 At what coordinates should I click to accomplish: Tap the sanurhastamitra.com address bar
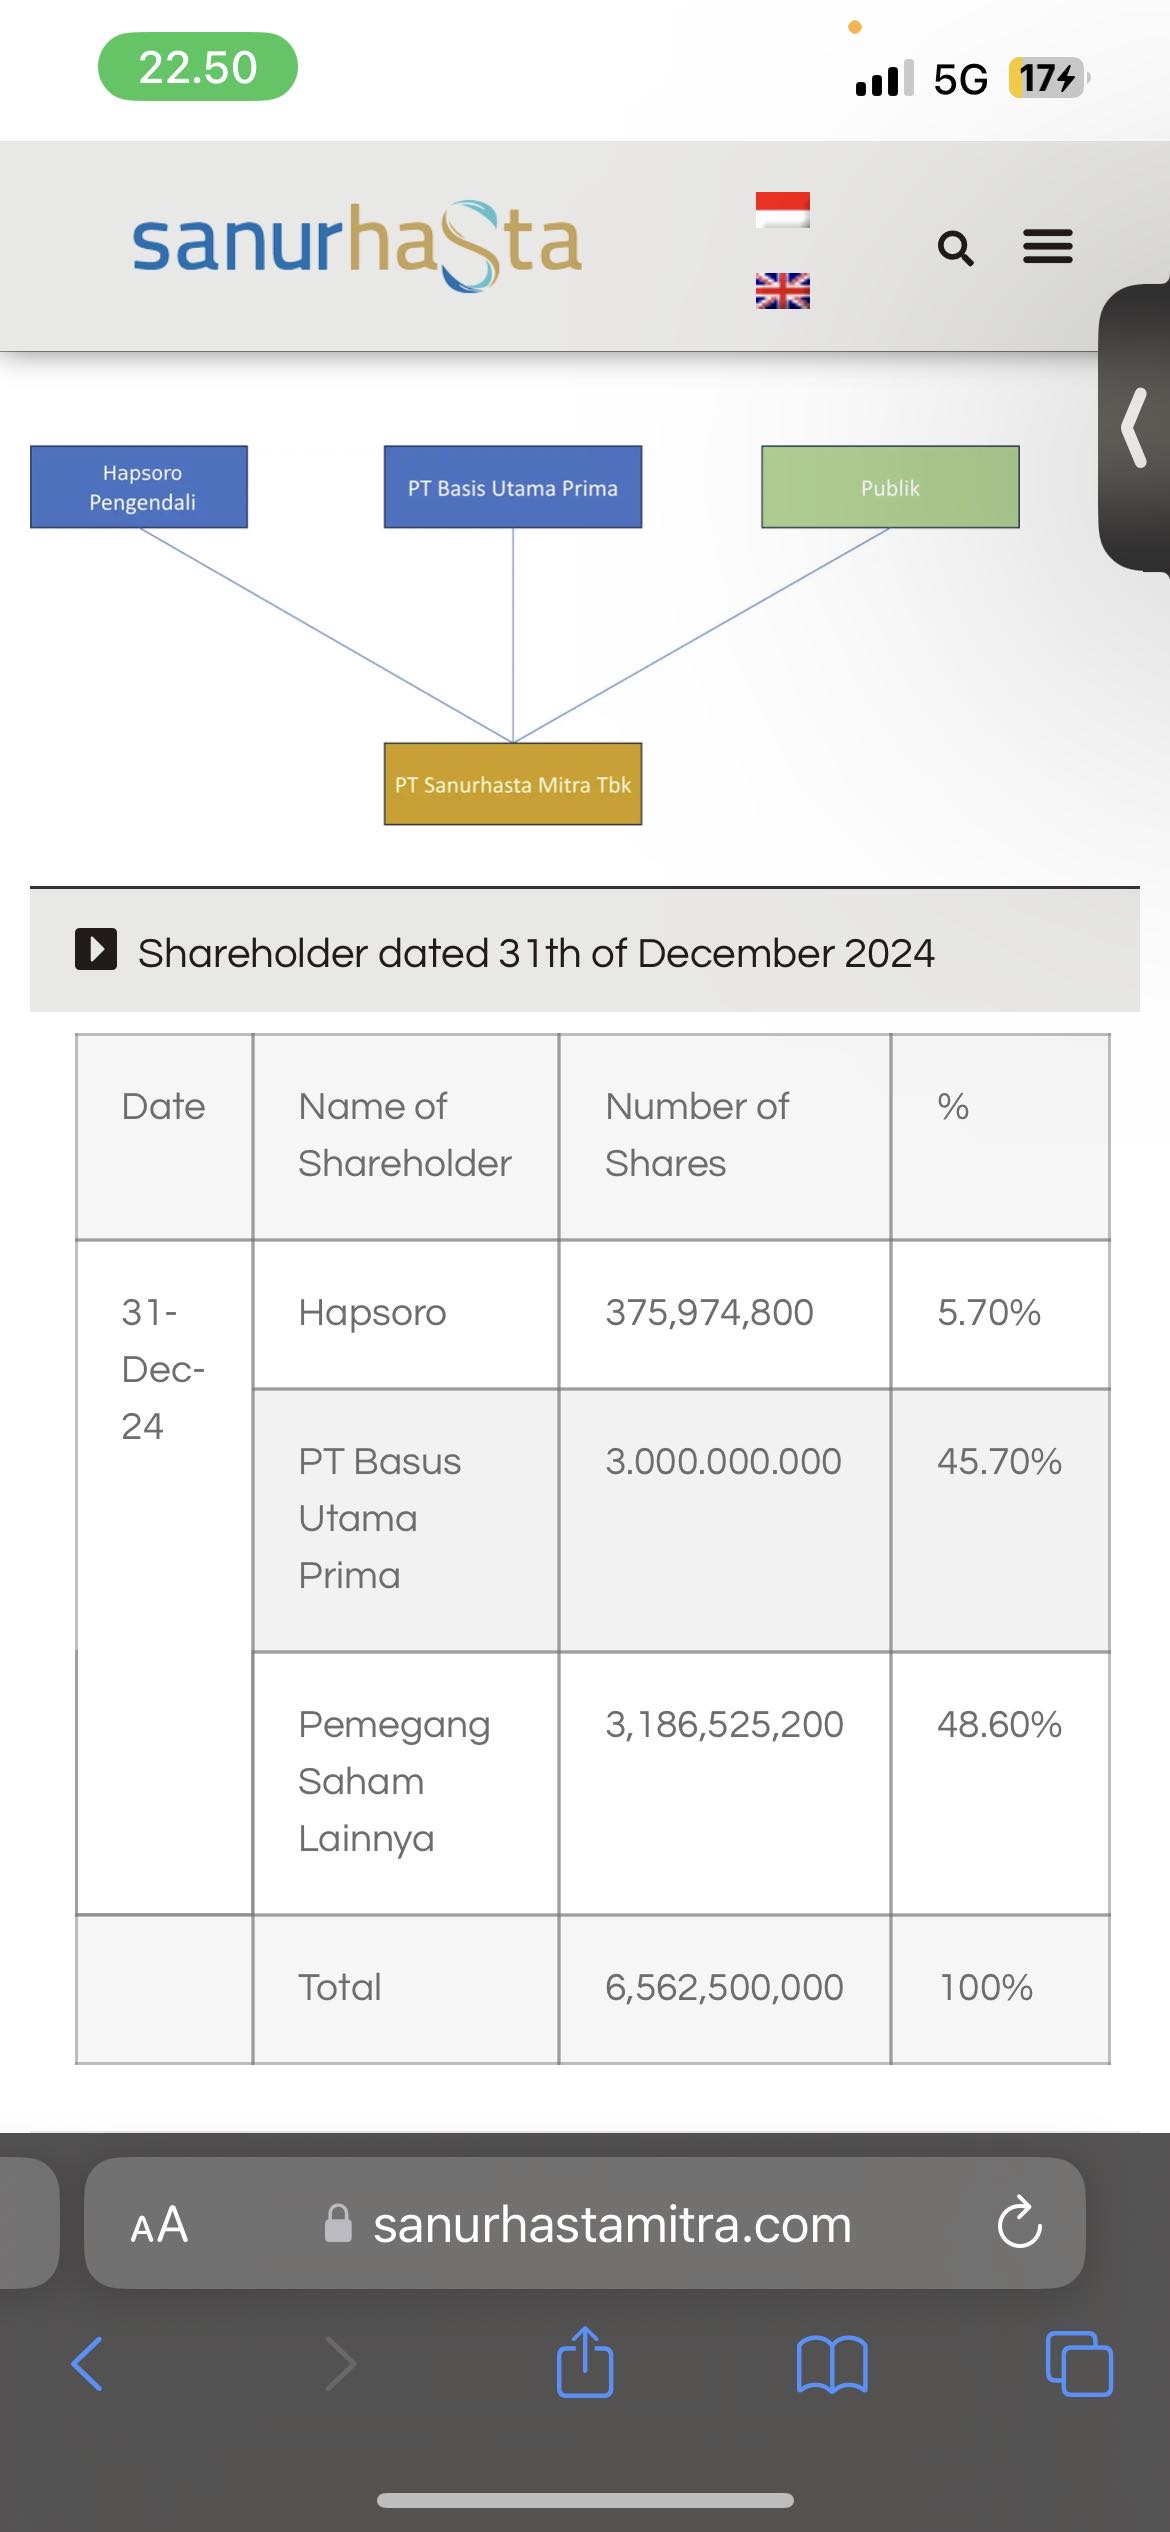click(x=611, y=2225)
